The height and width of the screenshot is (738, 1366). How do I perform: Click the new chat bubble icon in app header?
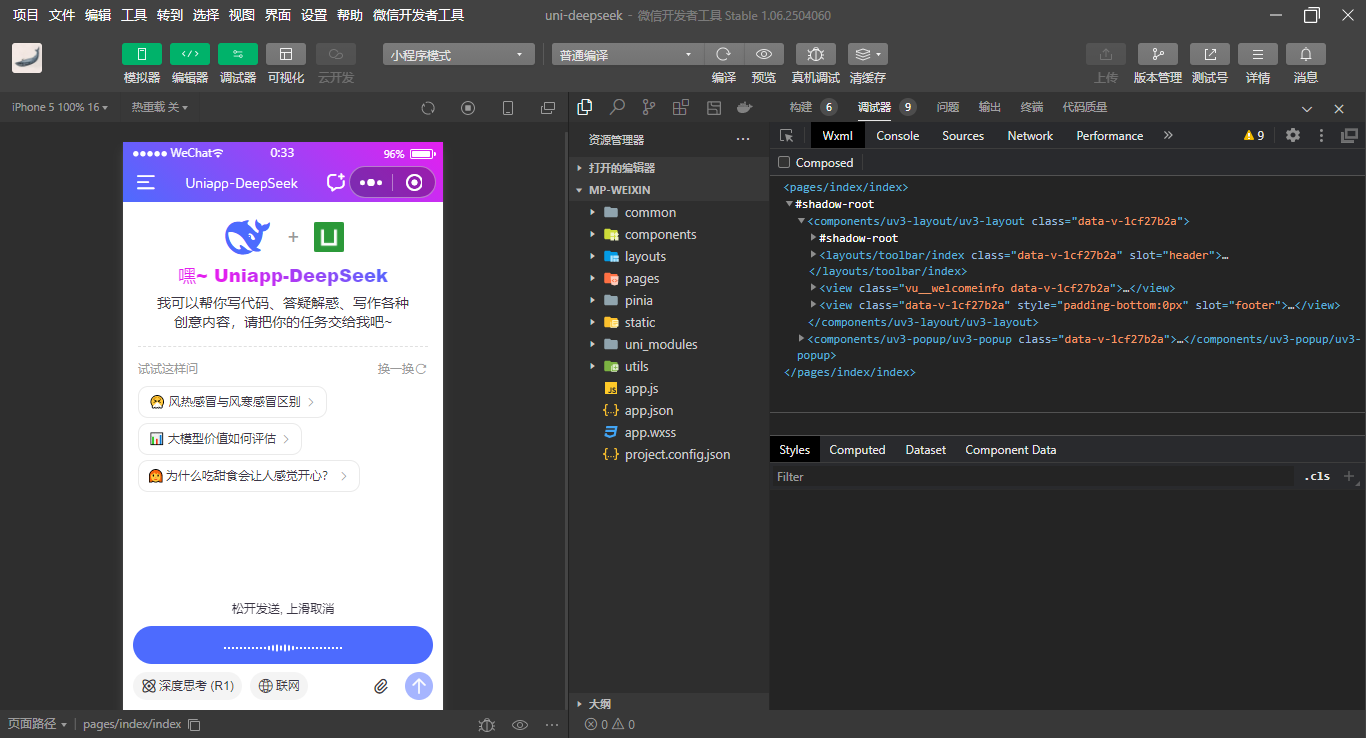click(336, 182)
